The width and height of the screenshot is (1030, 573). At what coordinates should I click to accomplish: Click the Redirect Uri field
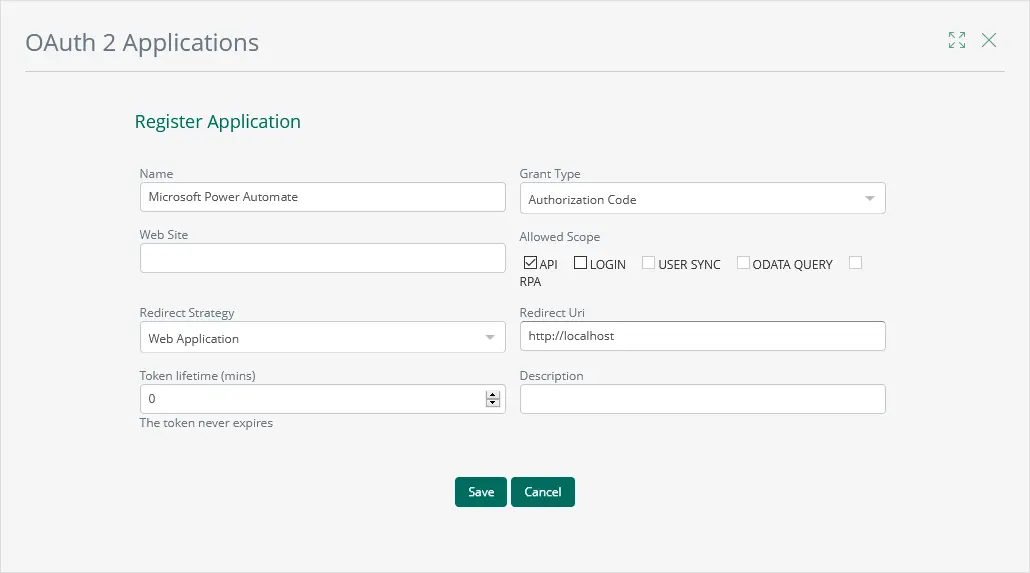702,336
